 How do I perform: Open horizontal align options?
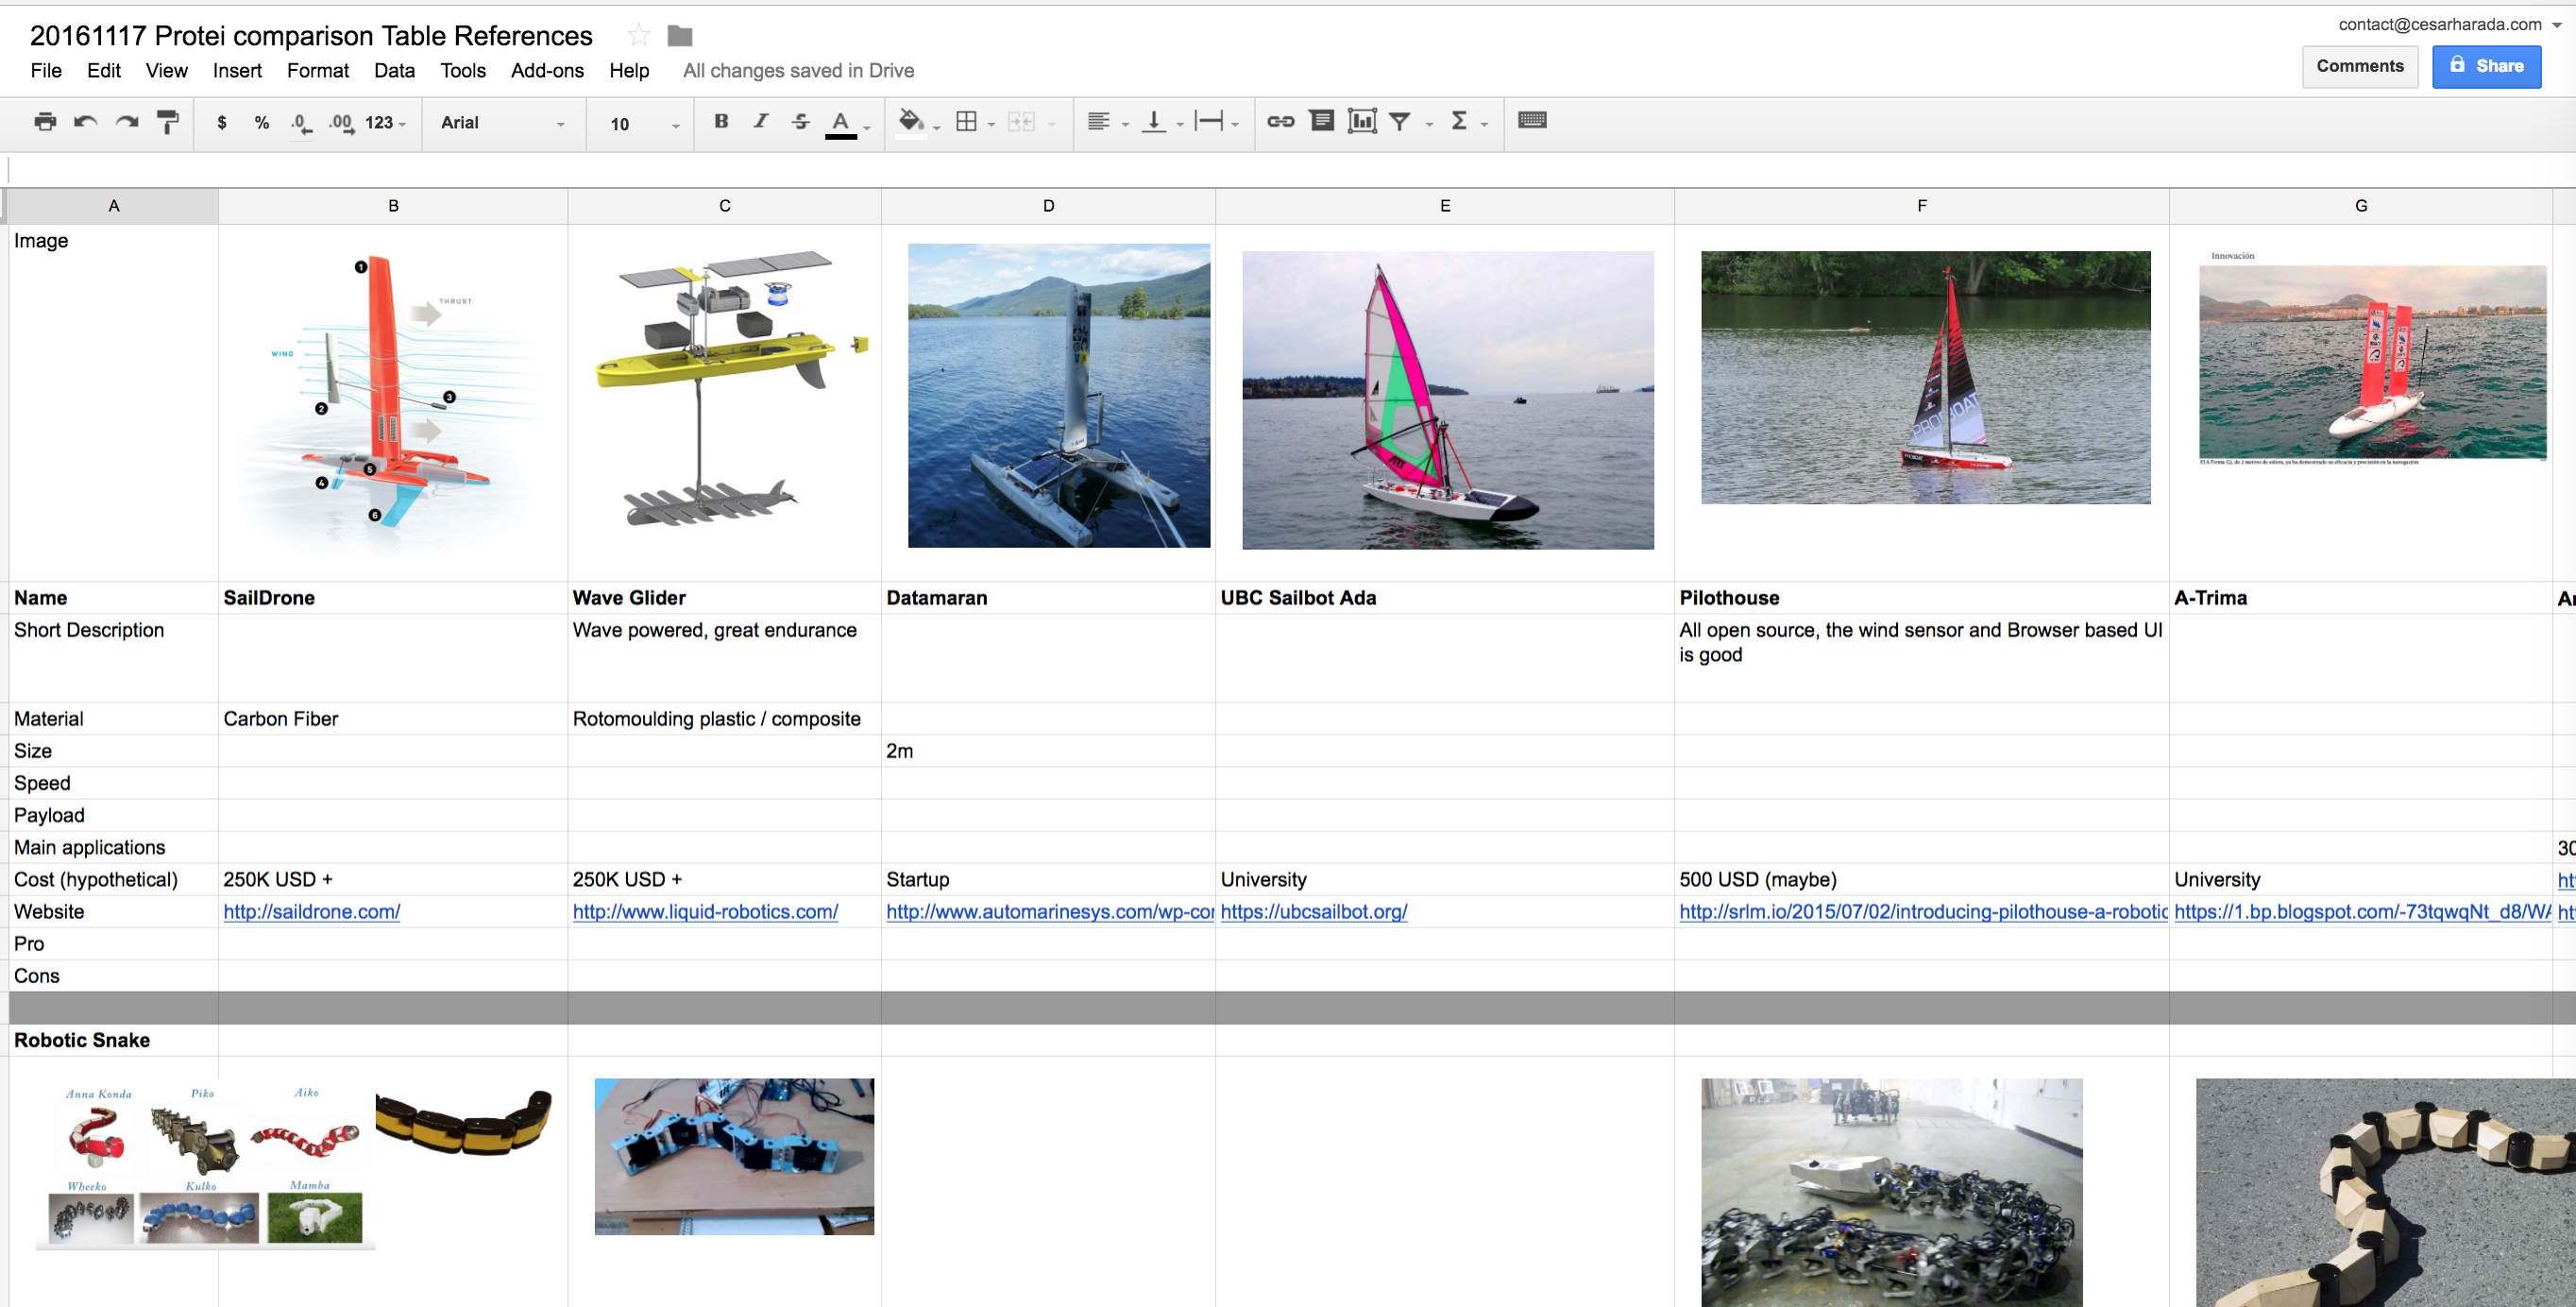[1098, 121]
